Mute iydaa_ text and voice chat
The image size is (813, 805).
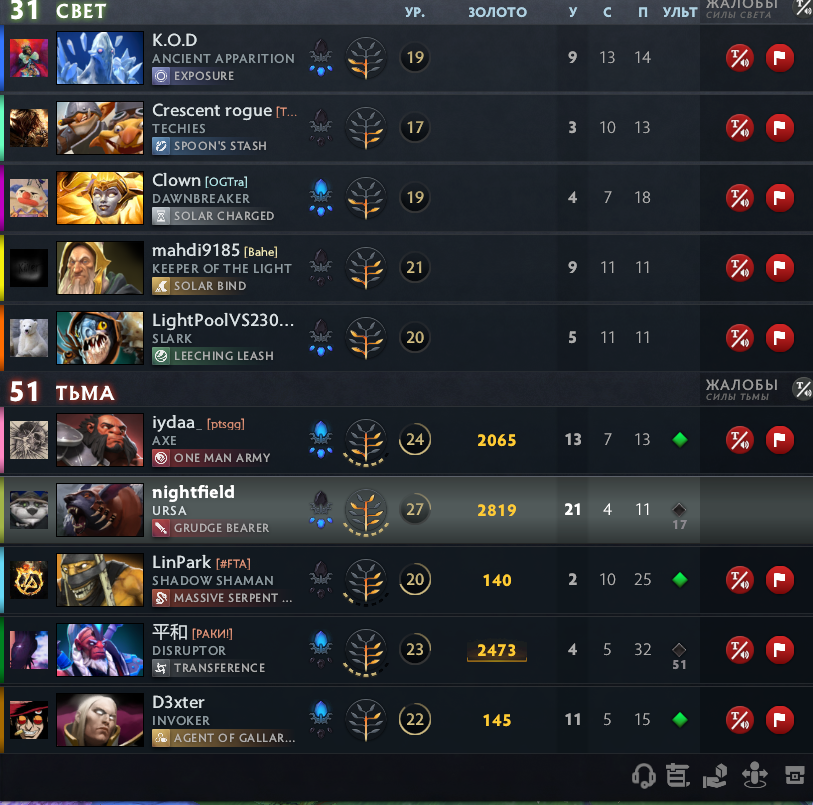pyautogui.click(x=739, y=440)
